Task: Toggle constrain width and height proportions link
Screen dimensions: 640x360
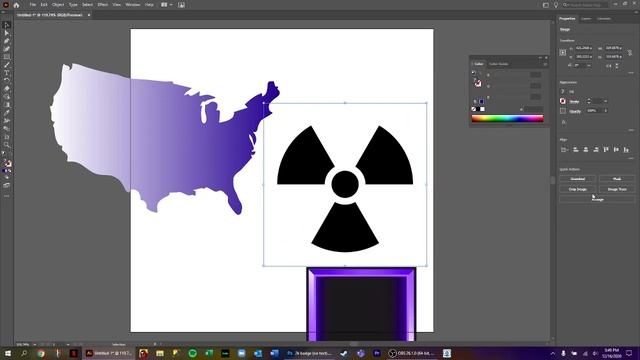Action: tap(630, 52)
